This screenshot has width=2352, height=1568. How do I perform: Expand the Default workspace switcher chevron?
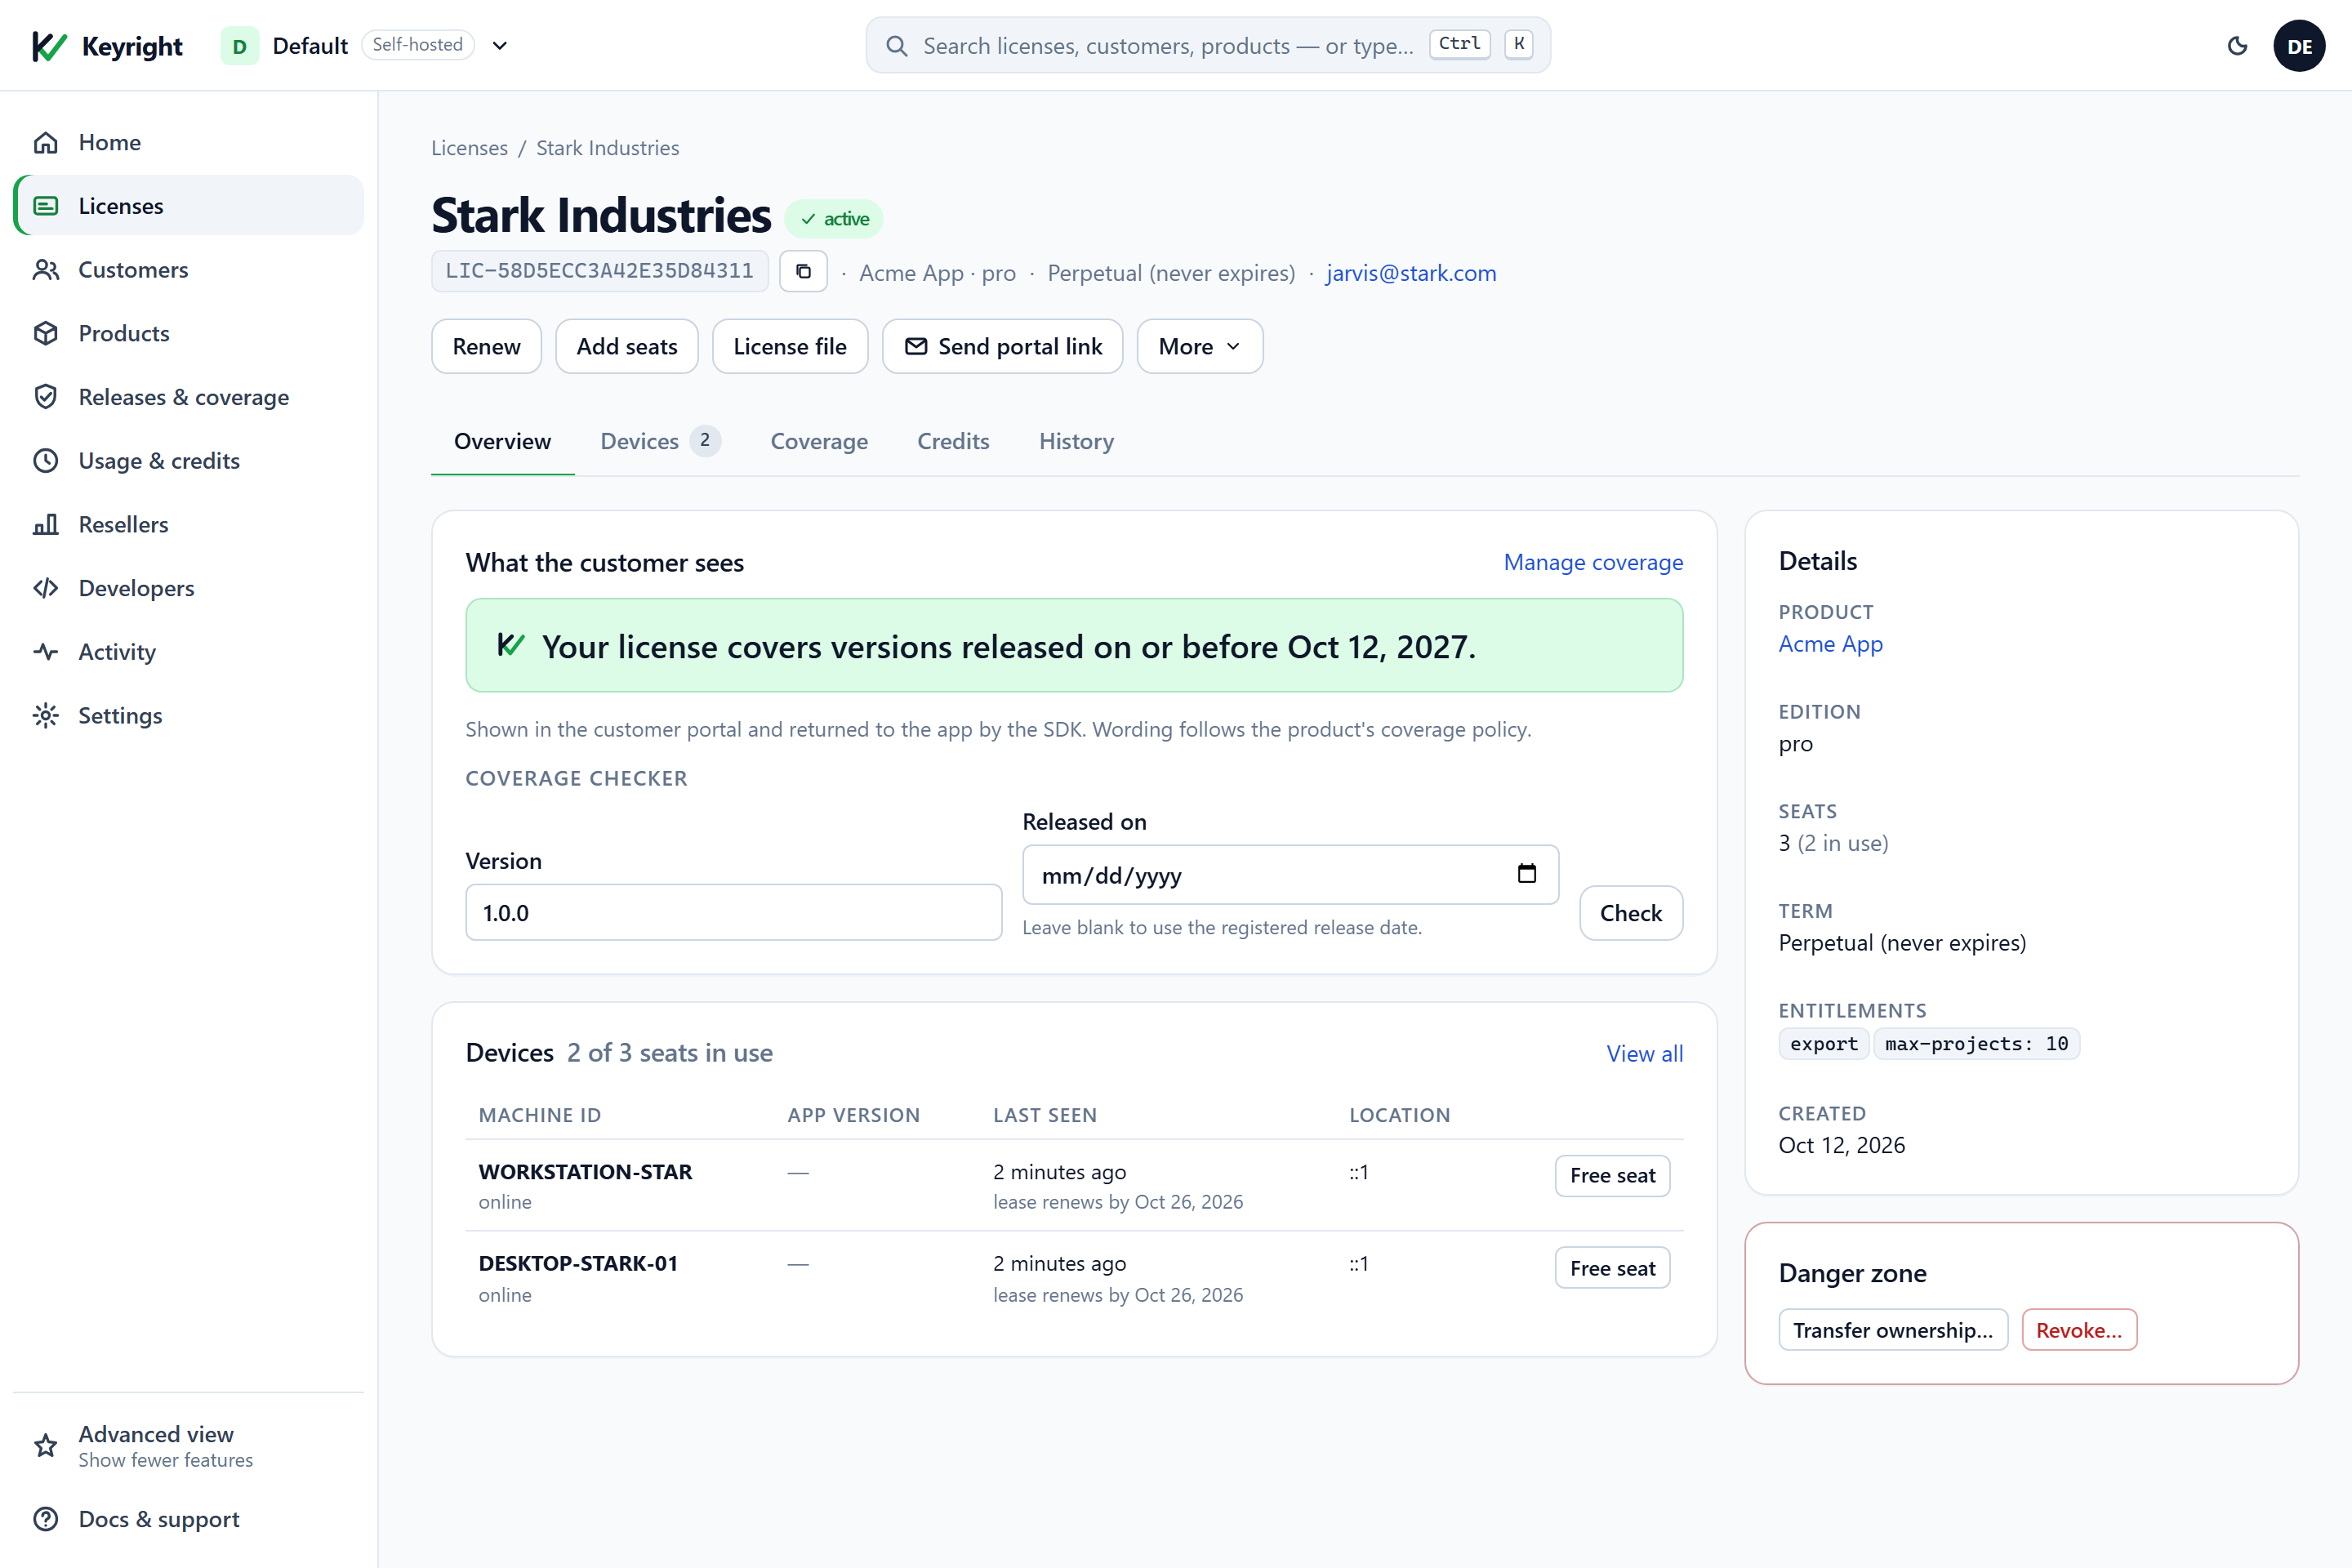click(500, 46)
